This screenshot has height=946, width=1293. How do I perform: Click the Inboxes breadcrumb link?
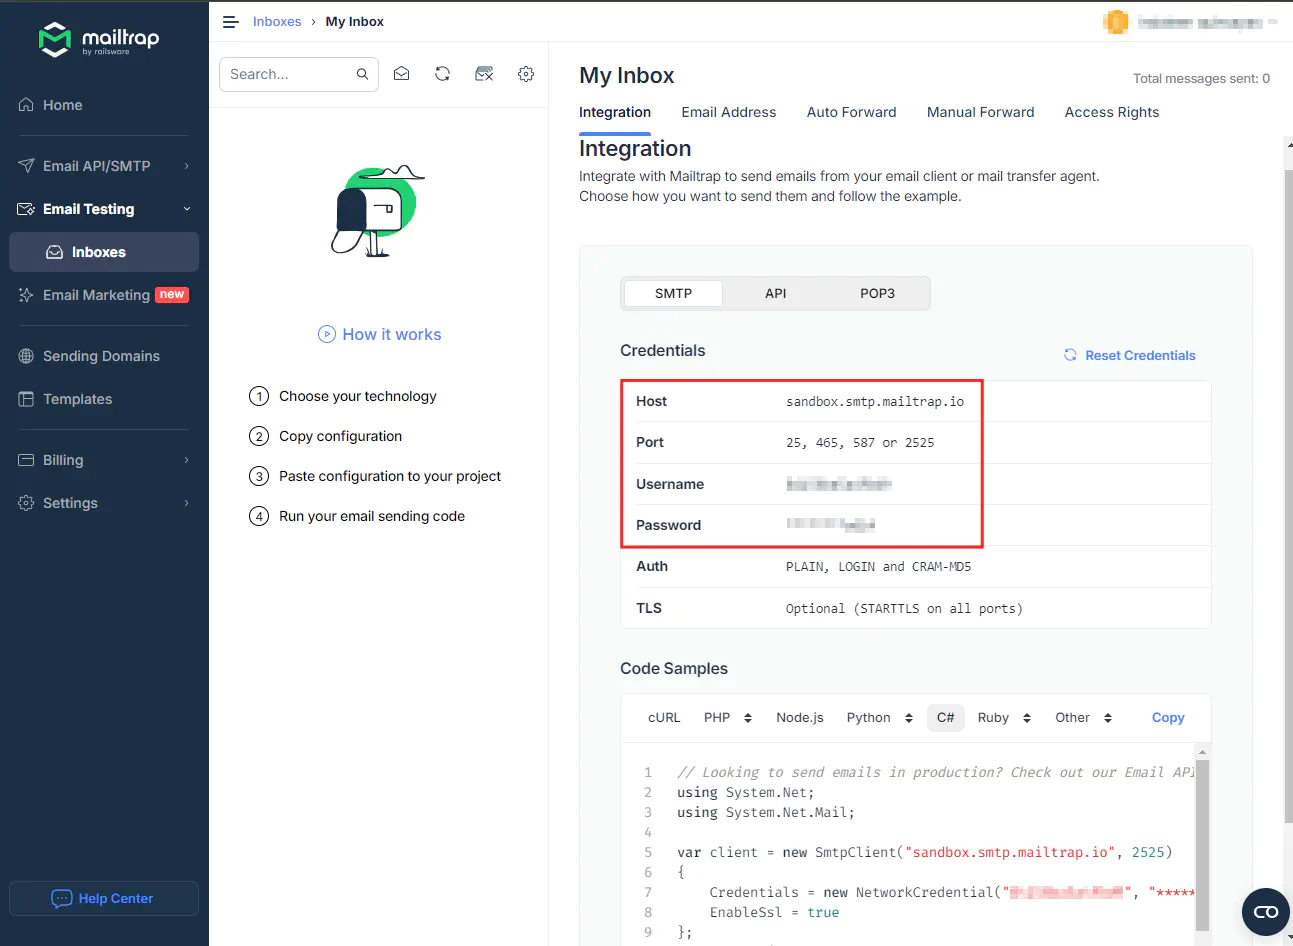pos(277,22)
